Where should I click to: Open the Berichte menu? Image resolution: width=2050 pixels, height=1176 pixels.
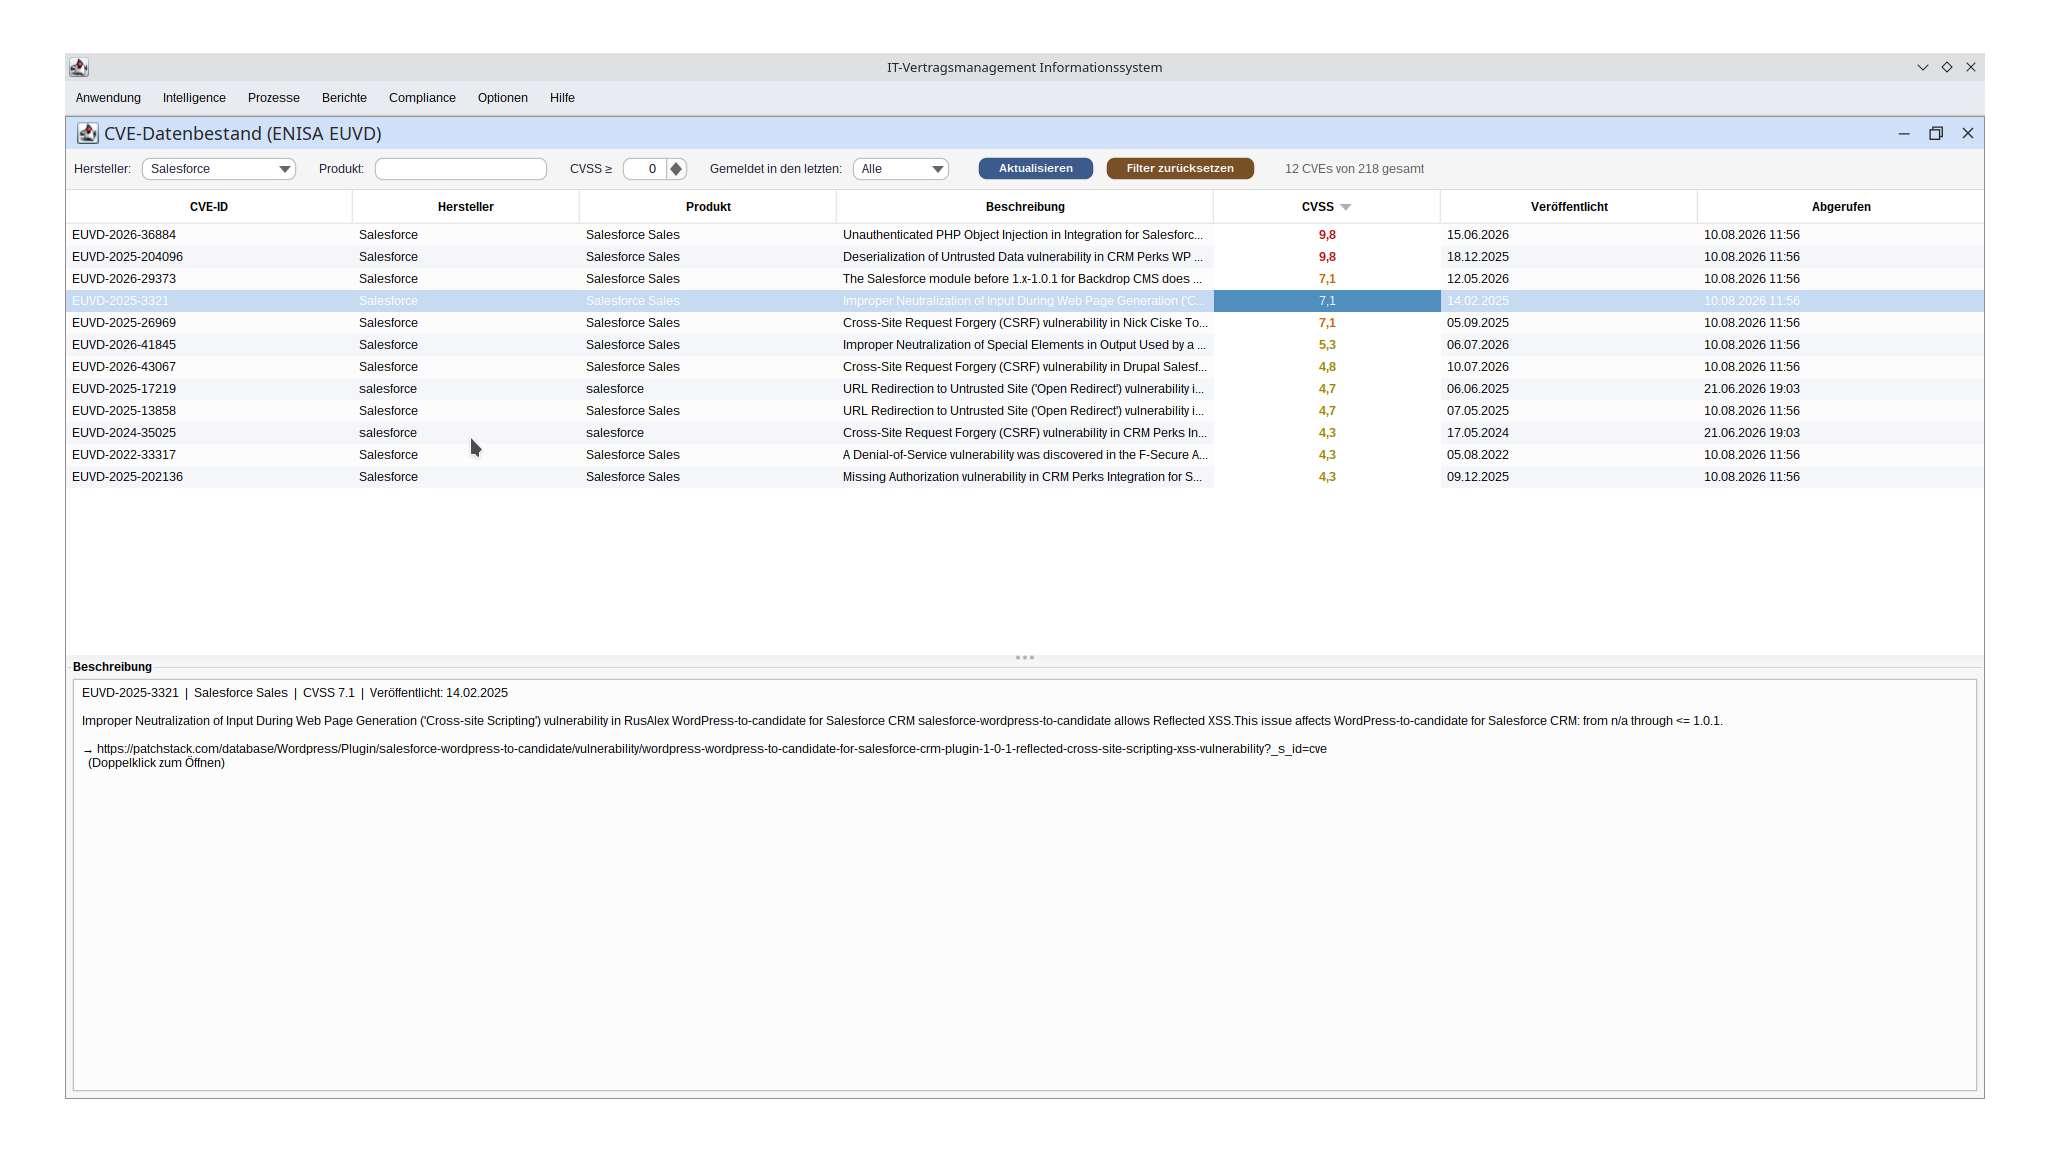tap(344, 98)
